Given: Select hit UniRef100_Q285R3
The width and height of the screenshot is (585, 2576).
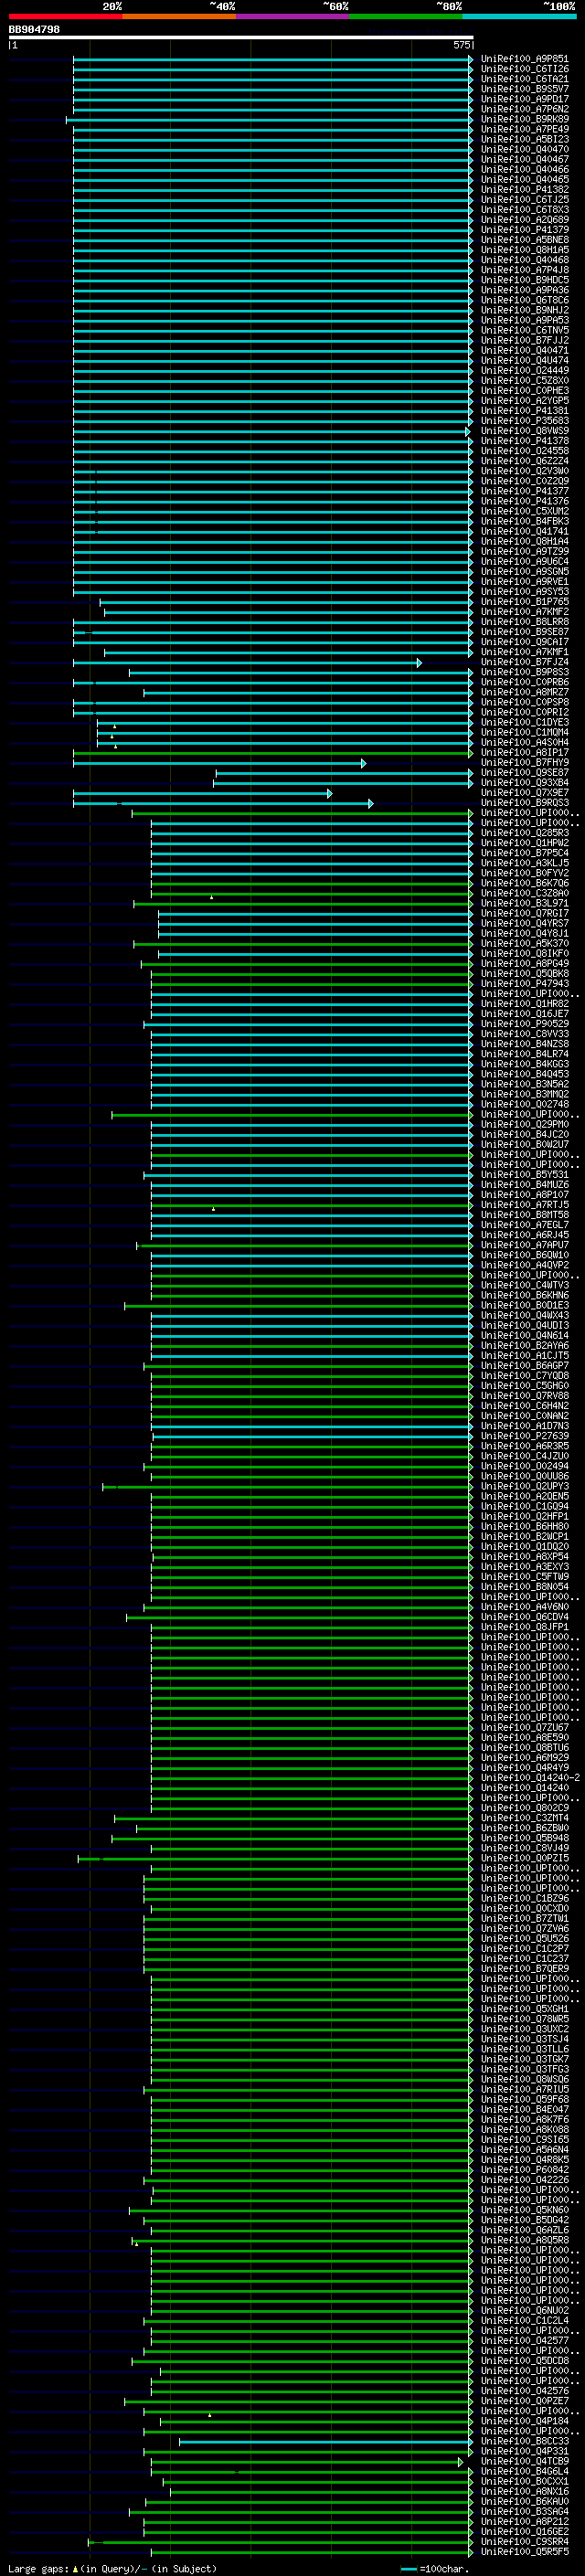Looking at the screenshot, I should click(524, 833).
